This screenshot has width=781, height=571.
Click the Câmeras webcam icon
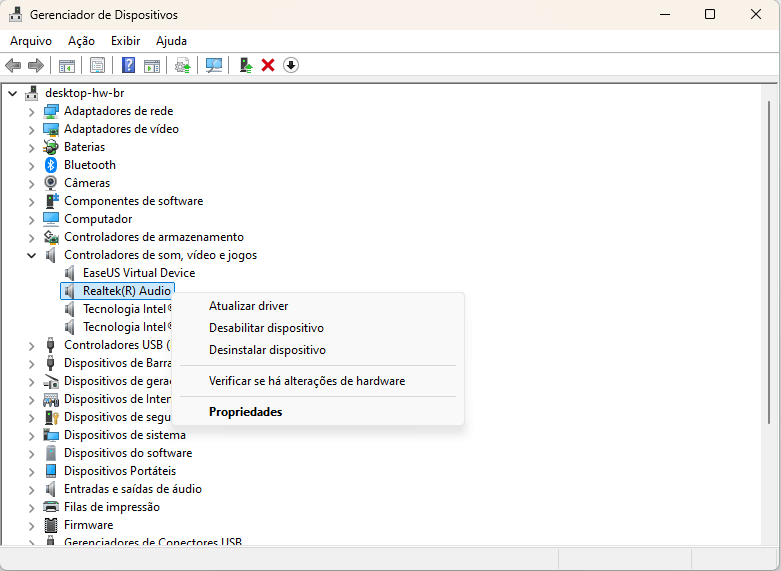[x=51, y=183]
